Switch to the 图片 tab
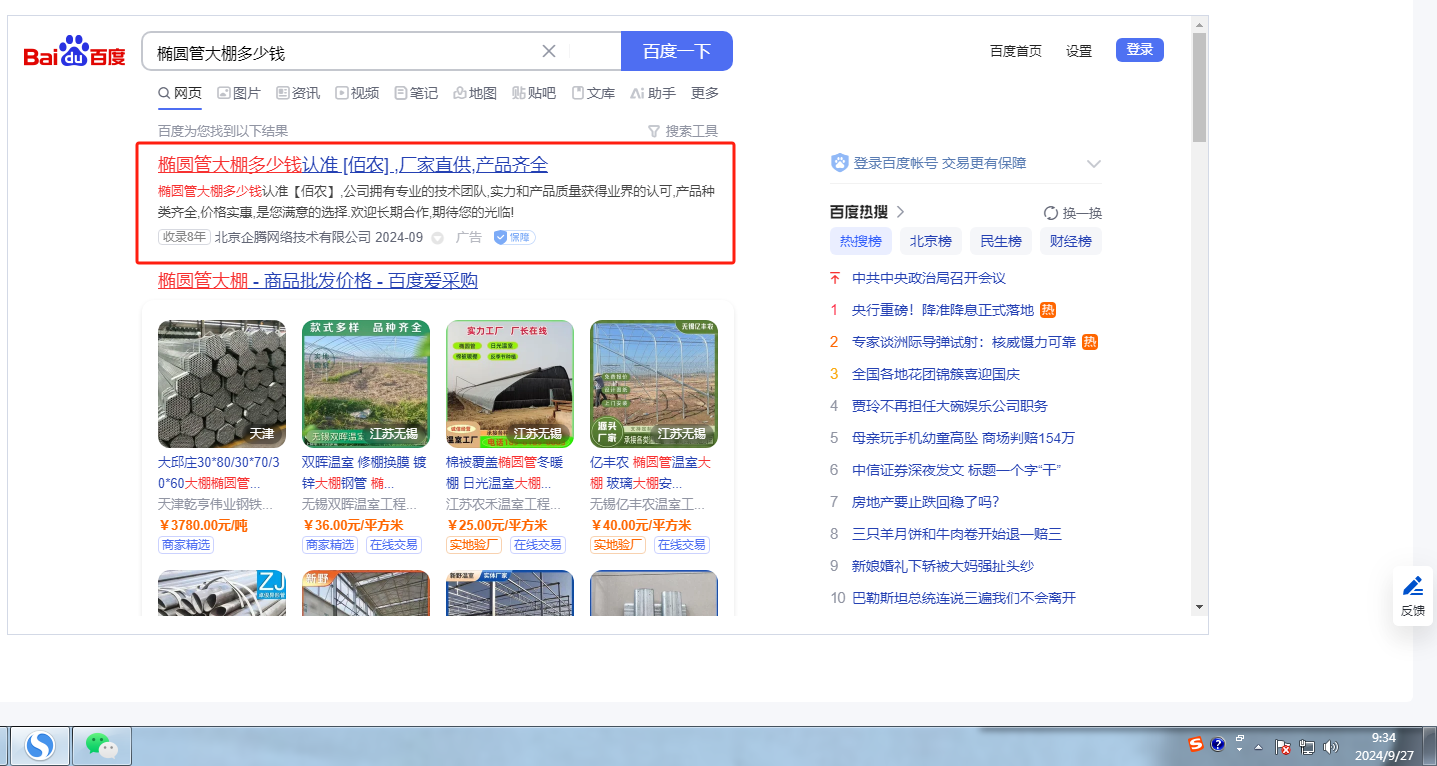Viewport: 1437px width, 766px height. pos(239,93)
